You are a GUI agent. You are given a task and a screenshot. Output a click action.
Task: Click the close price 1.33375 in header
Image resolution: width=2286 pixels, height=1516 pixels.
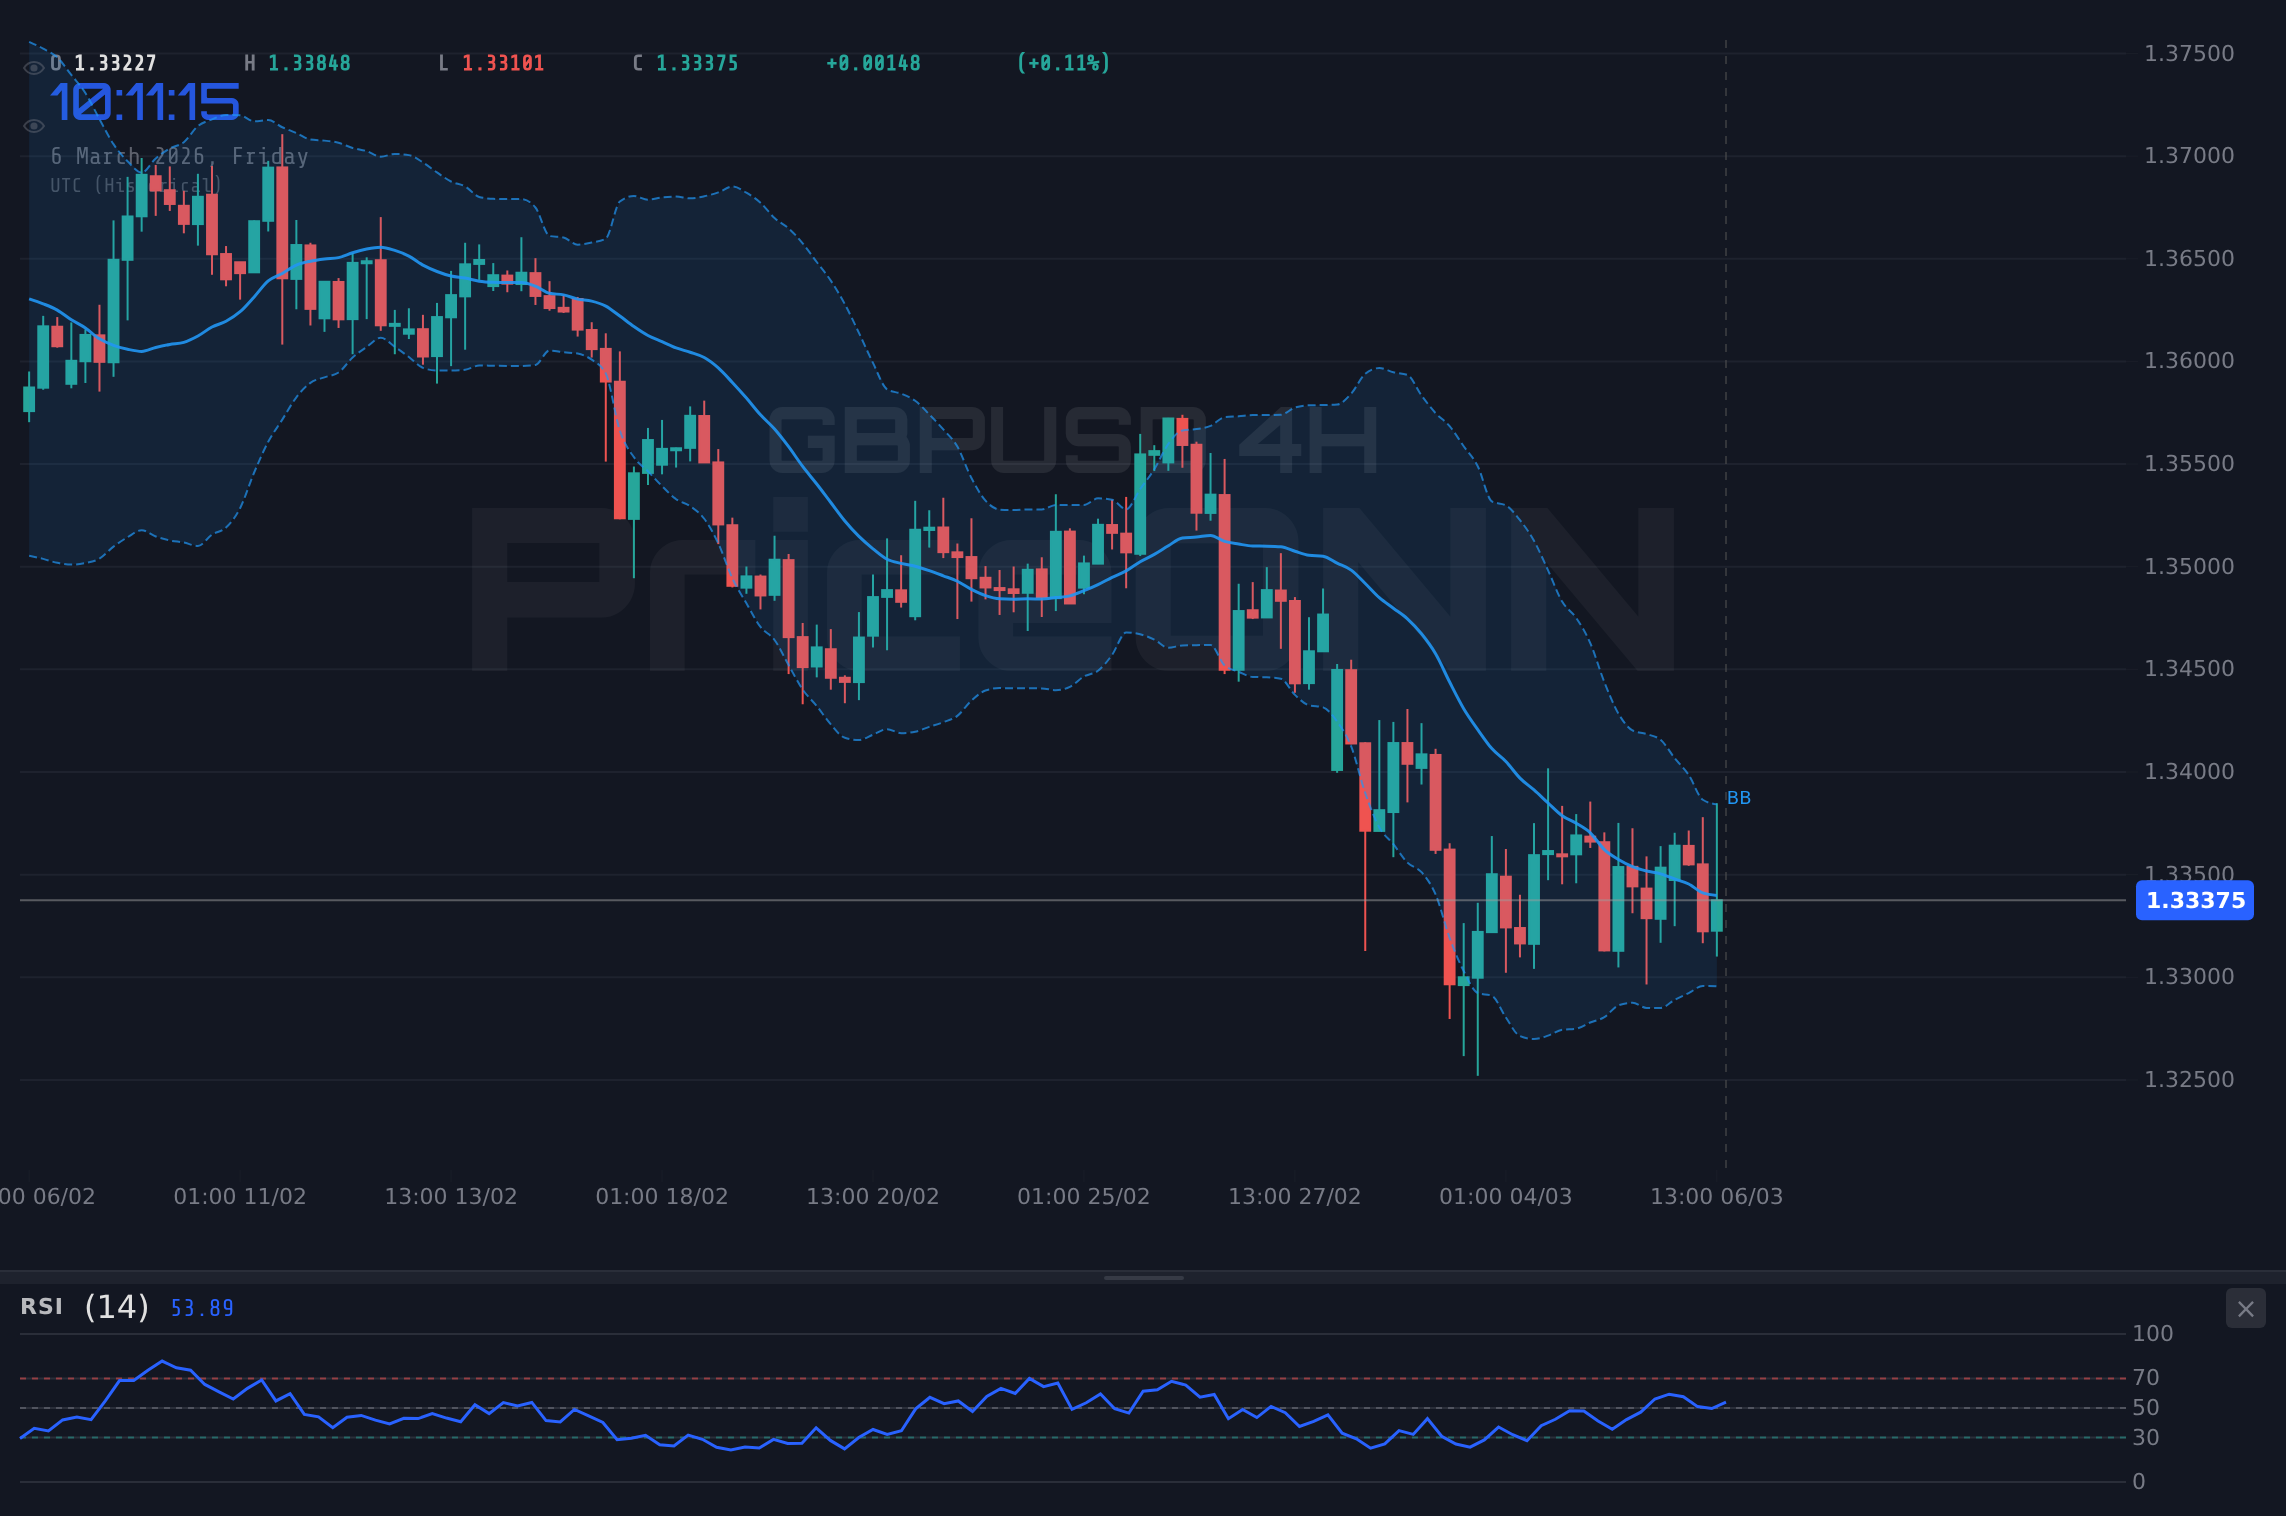click(x=697, y=63)
